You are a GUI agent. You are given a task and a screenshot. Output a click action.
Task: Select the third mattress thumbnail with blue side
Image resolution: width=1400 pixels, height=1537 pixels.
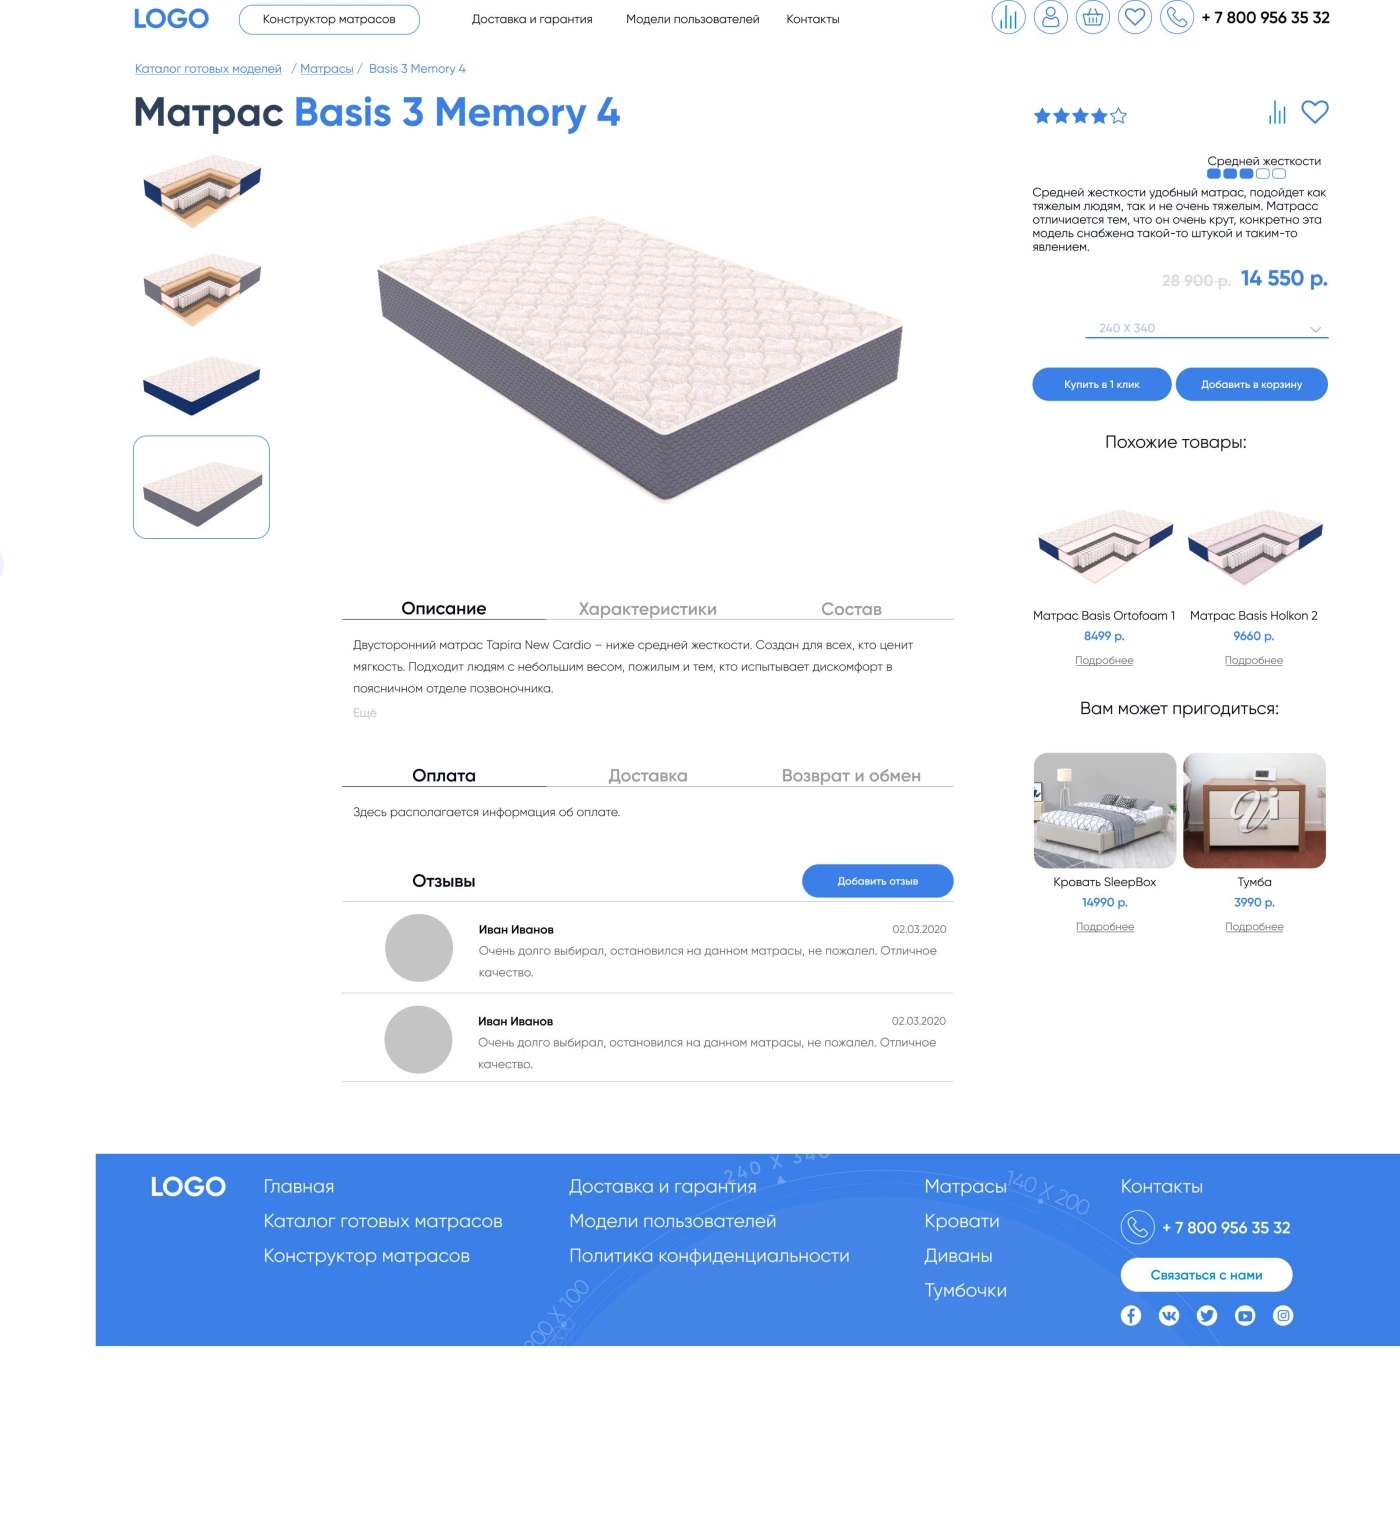[x=201, y=385]
